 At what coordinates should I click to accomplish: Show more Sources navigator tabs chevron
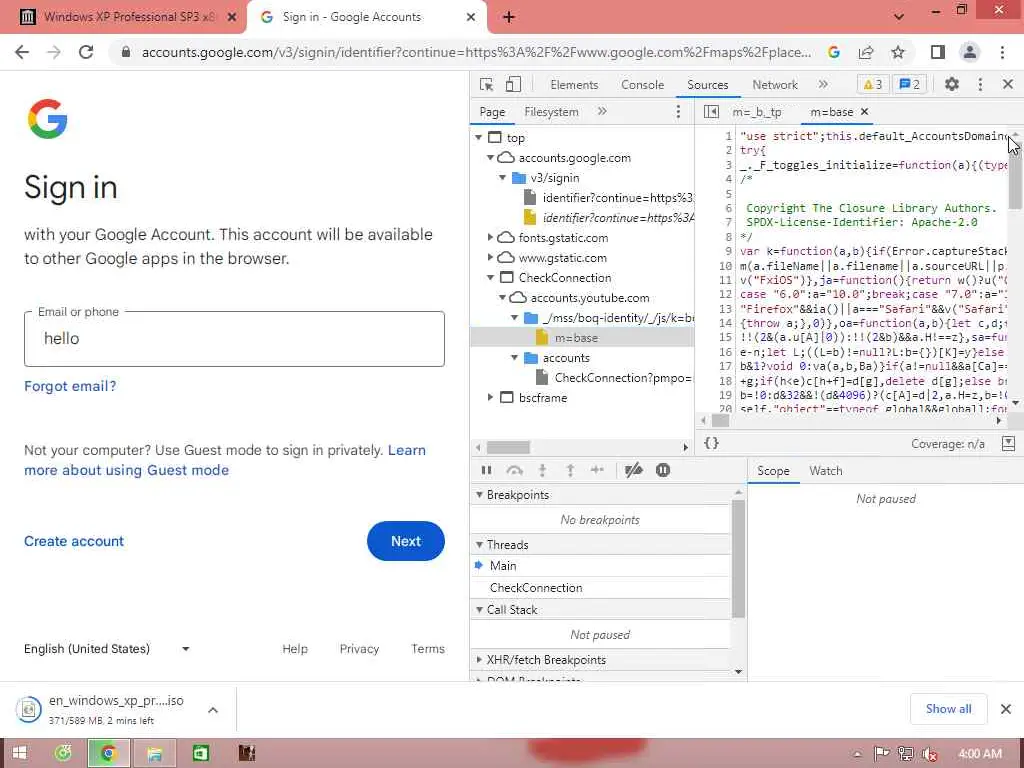602,112
